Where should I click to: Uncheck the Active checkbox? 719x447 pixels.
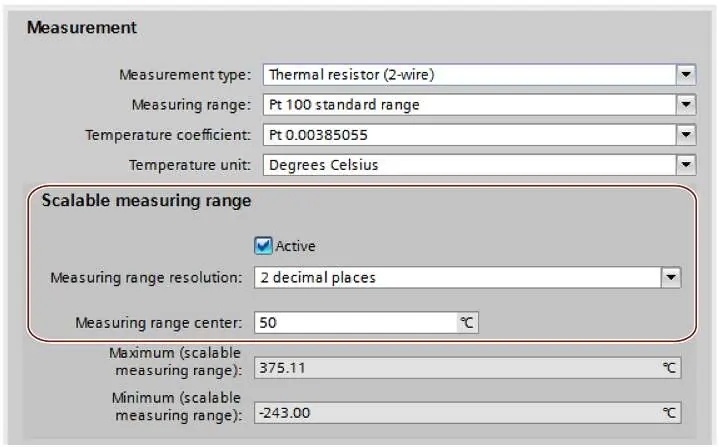(263, 246)
